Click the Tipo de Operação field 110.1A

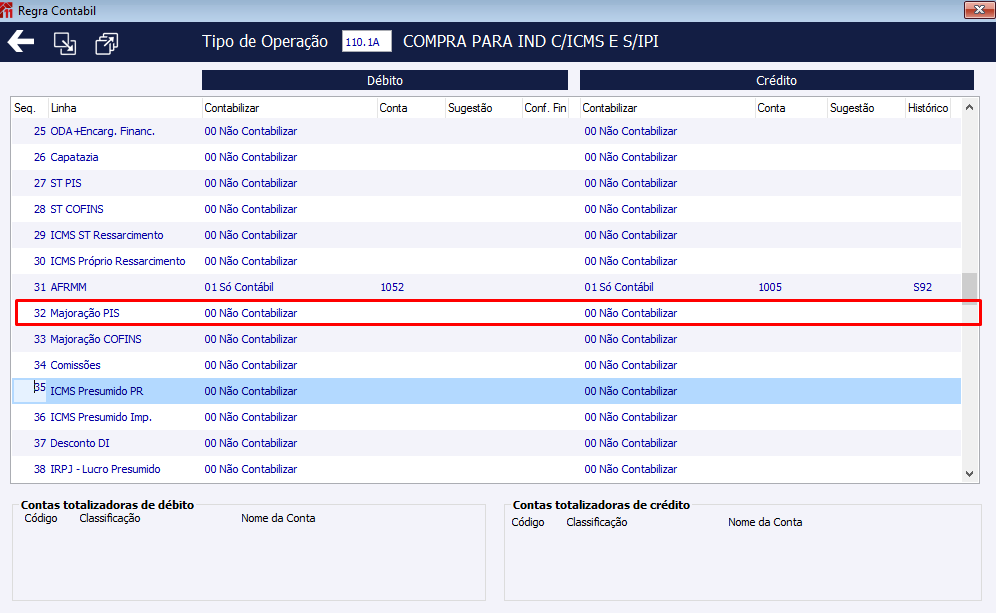click(367, 41)
